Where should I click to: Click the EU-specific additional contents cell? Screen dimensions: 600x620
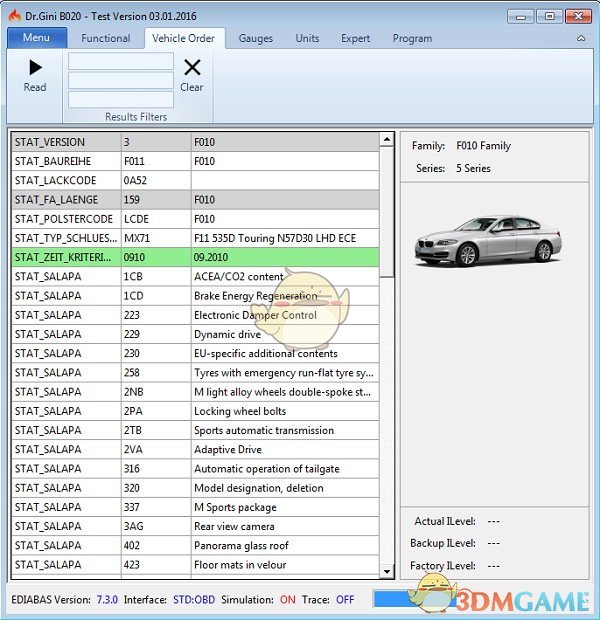(x=285, y=353)
